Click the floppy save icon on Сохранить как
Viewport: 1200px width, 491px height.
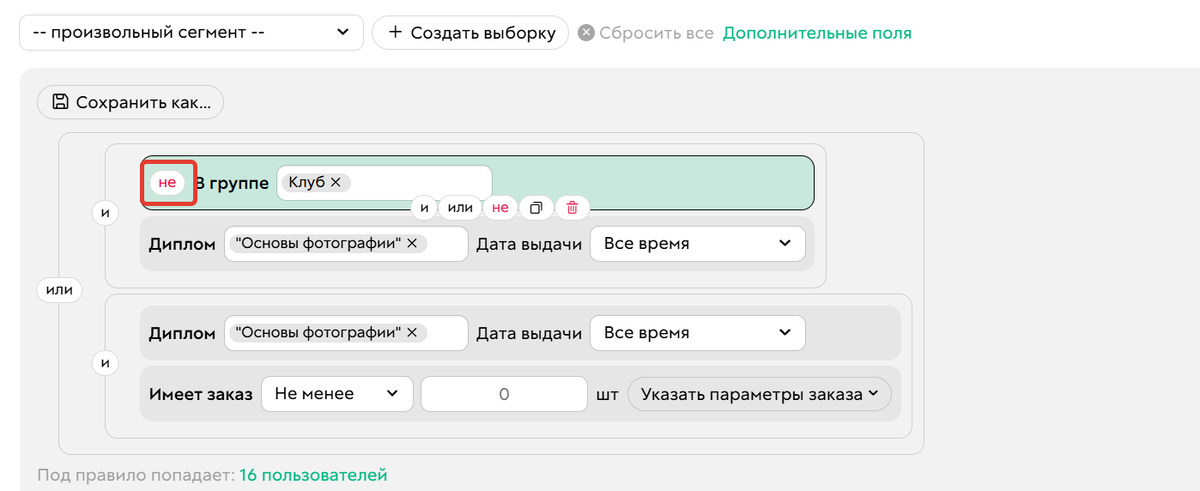tap(60, 102)
